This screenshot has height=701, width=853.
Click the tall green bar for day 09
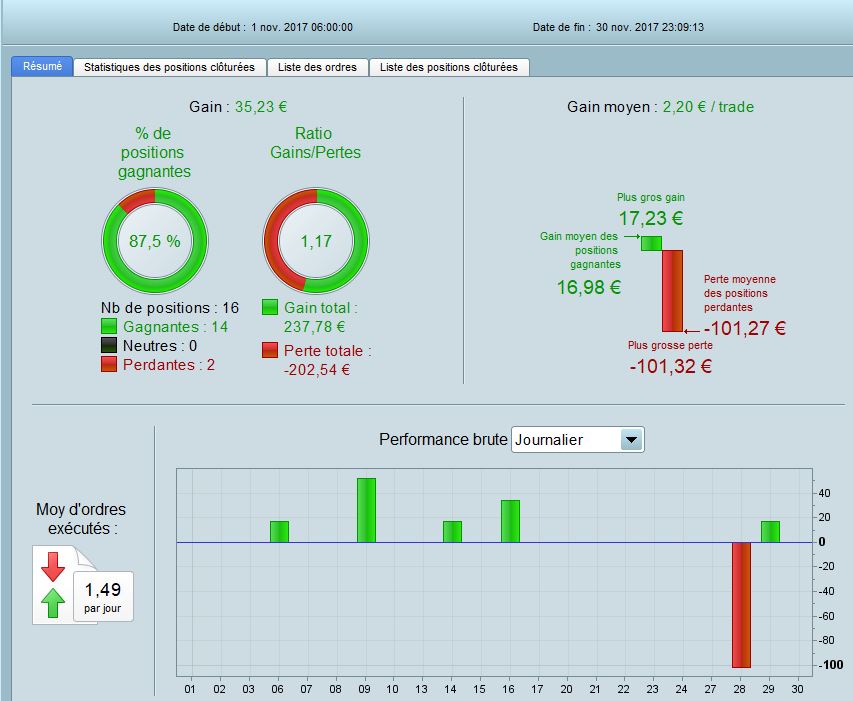pyautogui.click(x=366, y=510)
